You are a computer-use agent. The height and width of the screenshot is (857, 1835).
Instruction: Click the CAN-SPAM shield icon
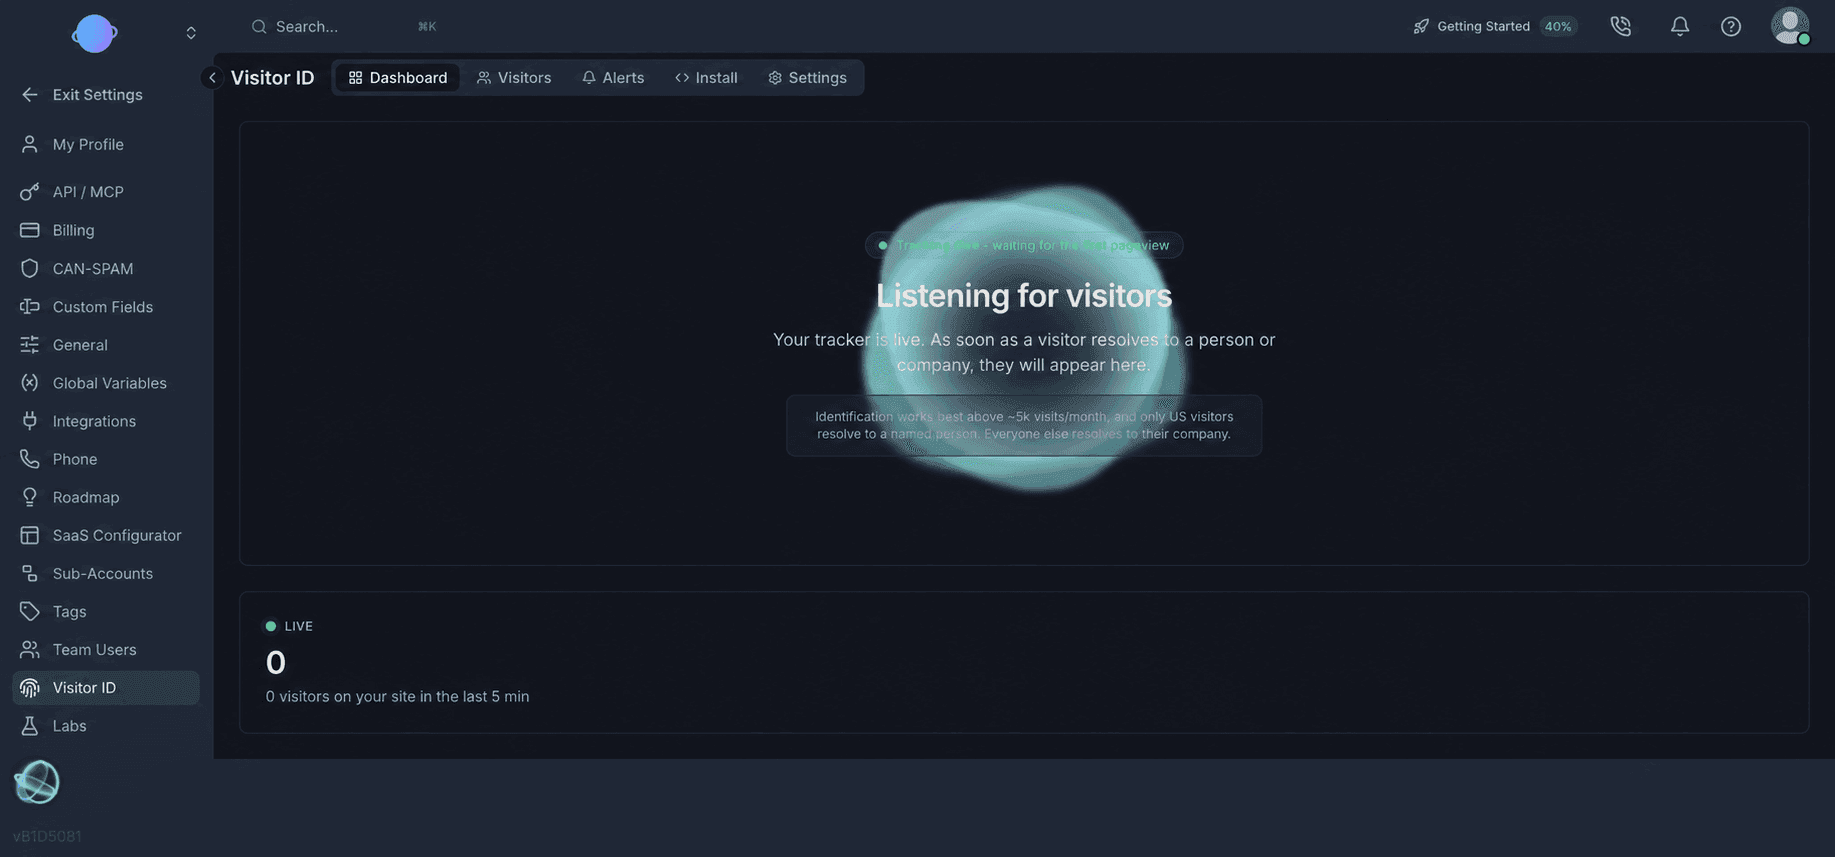click(30, 269)
